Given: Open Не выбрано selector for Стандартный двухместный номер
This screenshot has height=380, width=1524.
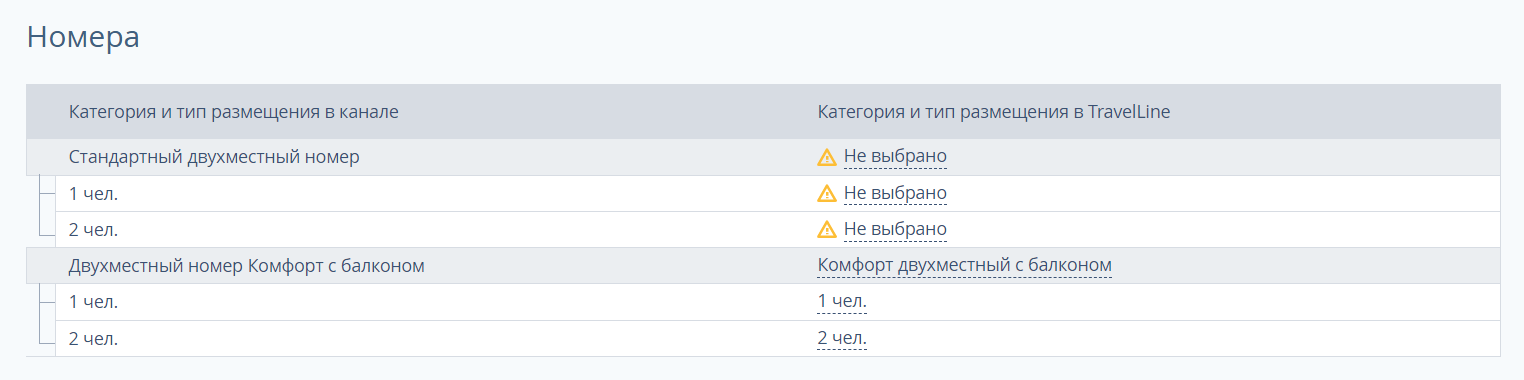Looking at the screenshot, I should click(x=895, y=157).
